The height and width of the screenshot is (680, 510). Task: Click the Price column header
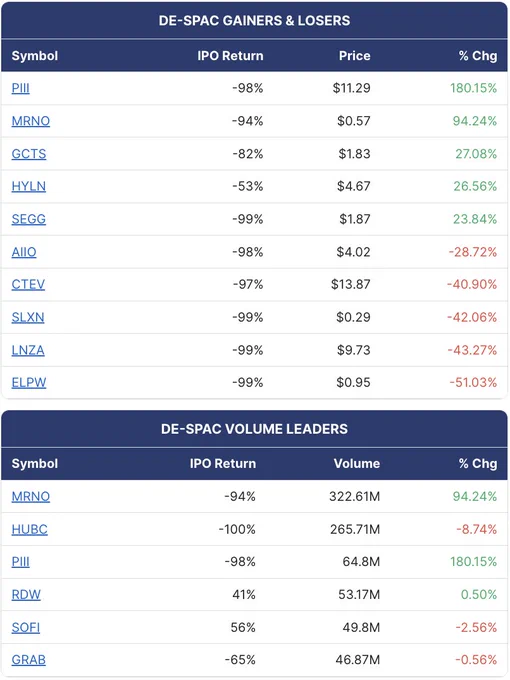tap(354, 56)
